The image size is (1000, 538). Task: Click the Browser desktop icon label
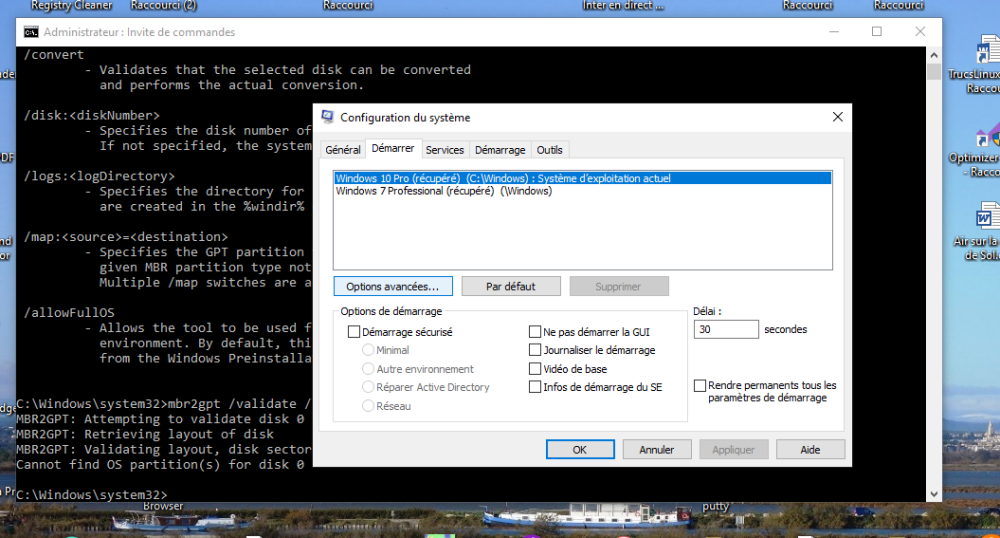coord(163,506)
